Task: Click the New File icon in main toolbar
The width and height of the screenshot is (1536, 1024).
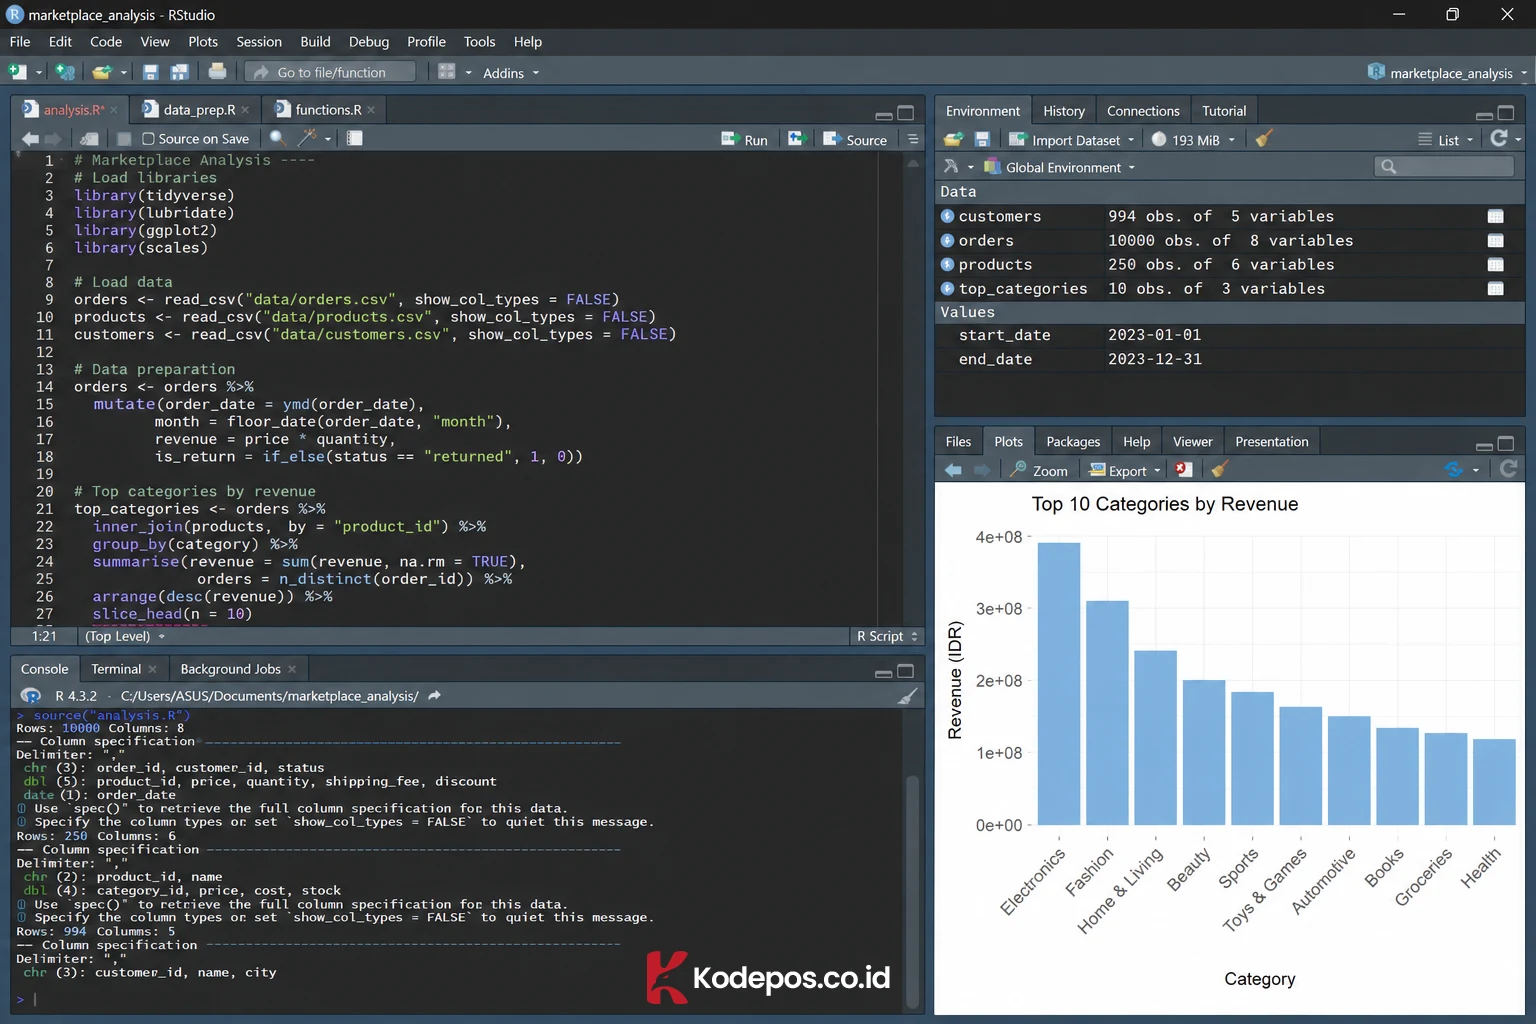Action: coord(17,72)
